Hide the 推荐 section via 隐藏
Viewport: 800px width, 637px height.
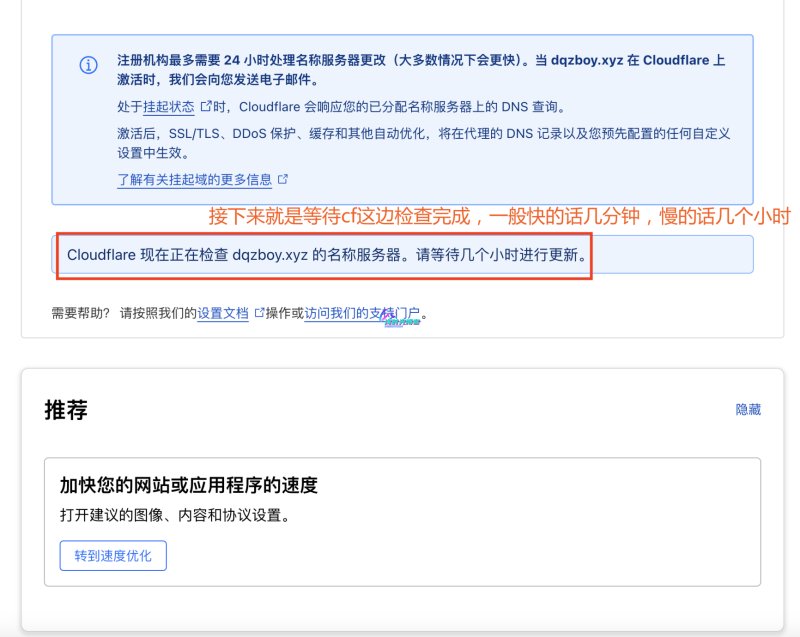[748, 410]
